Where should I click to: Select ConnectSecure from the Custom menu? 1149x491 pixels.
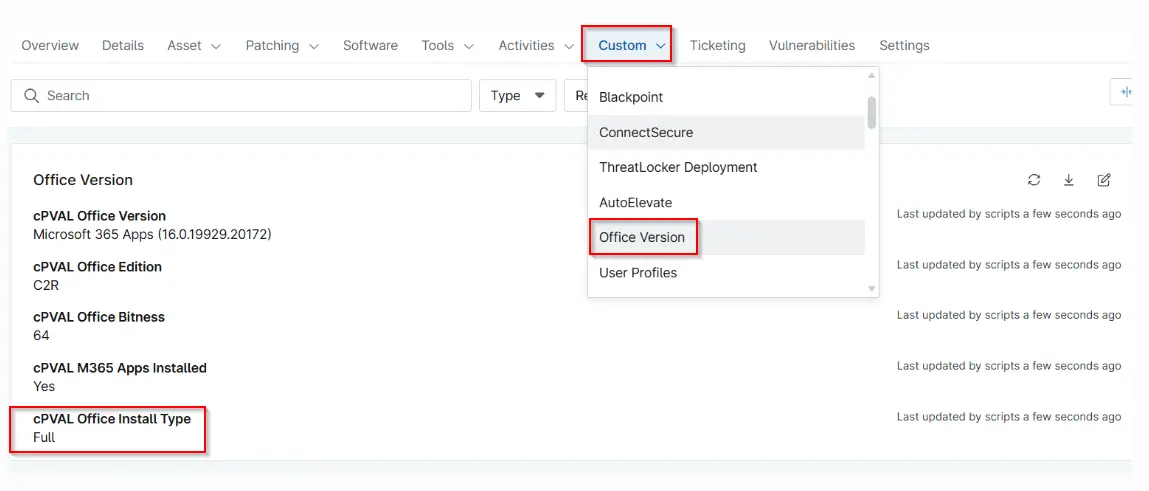pos(726,133)
